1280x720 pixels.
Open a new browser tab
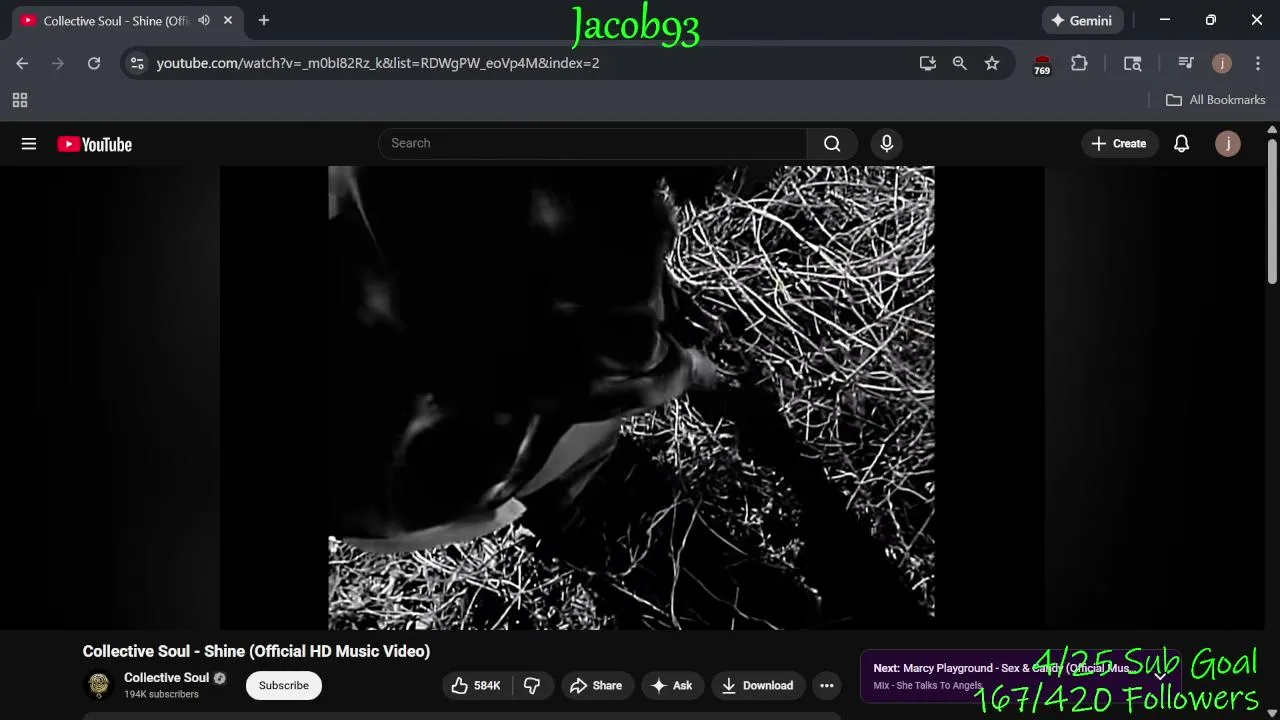coord(264,20)
